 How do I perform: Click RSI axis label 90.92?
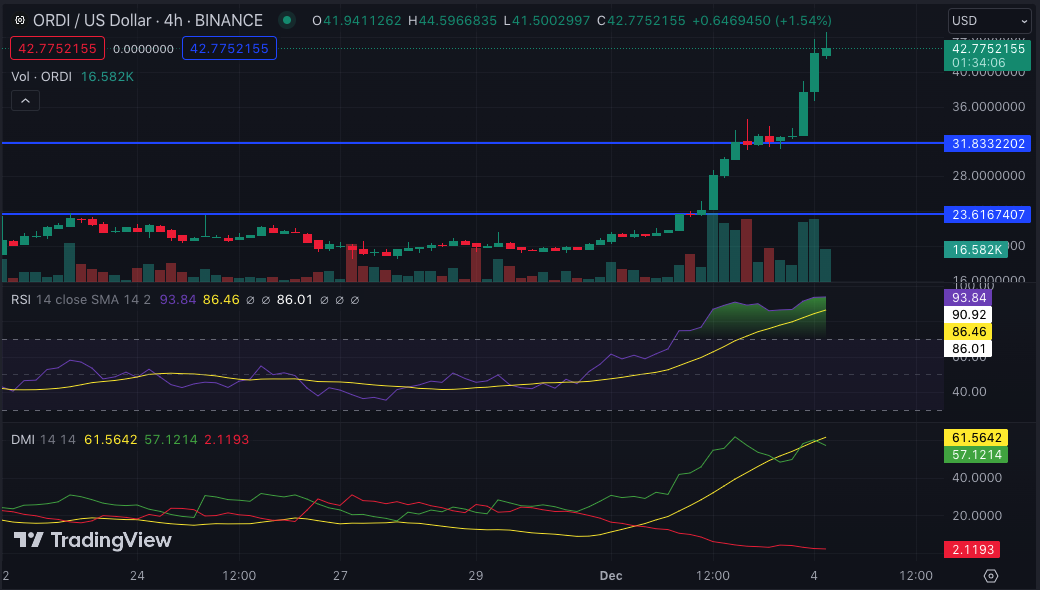click(968, 314)
